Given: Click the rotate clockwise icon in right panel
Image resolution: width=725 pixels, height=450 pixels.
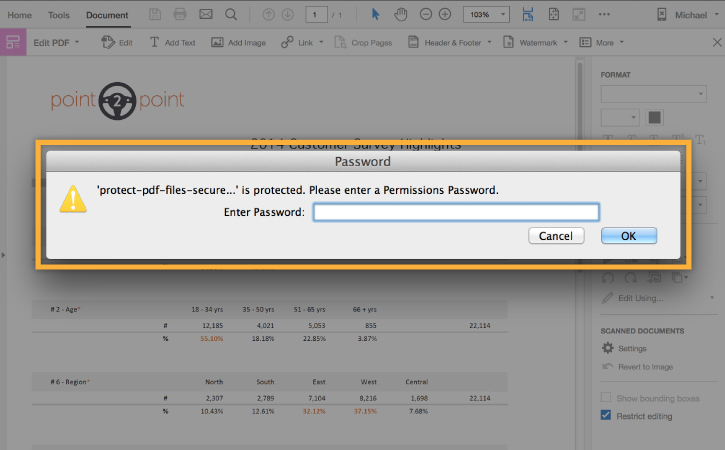Looking at the screenshot, I should (x=631, y=277).
